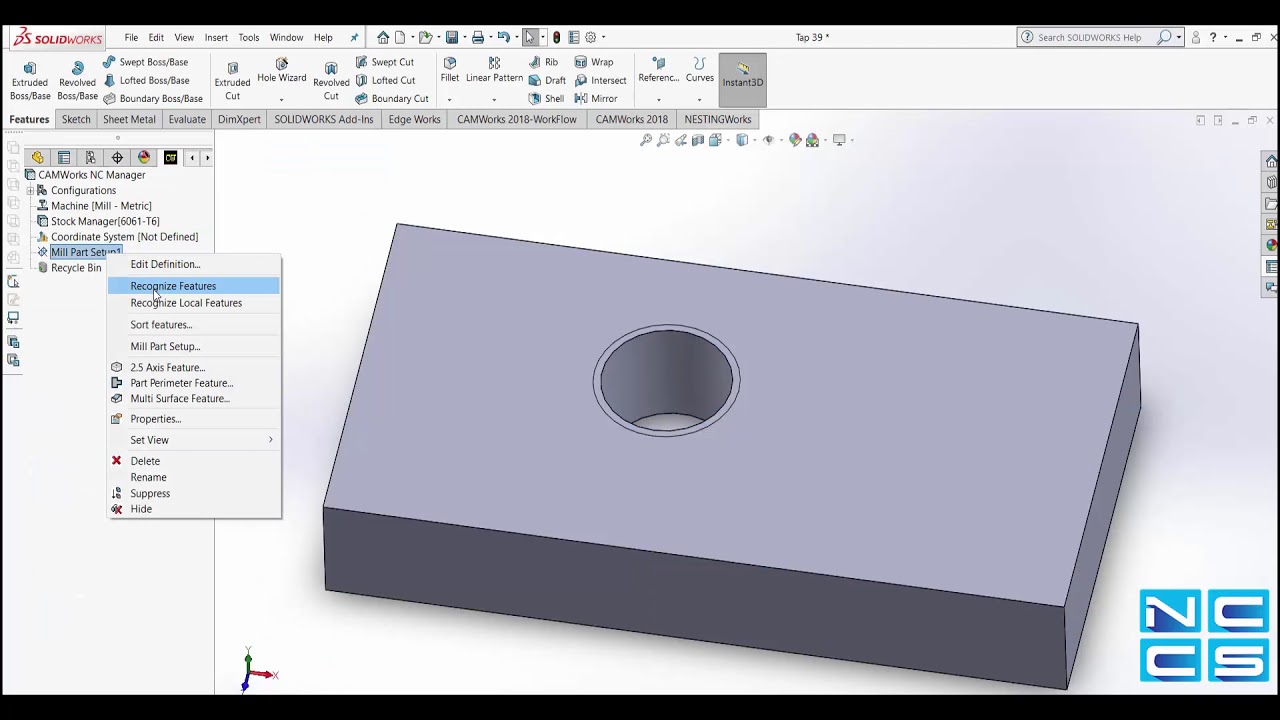Open the ConfigurationManager tab icon
The height and width of the screenshot is (720, 1280).
point(90,158)
